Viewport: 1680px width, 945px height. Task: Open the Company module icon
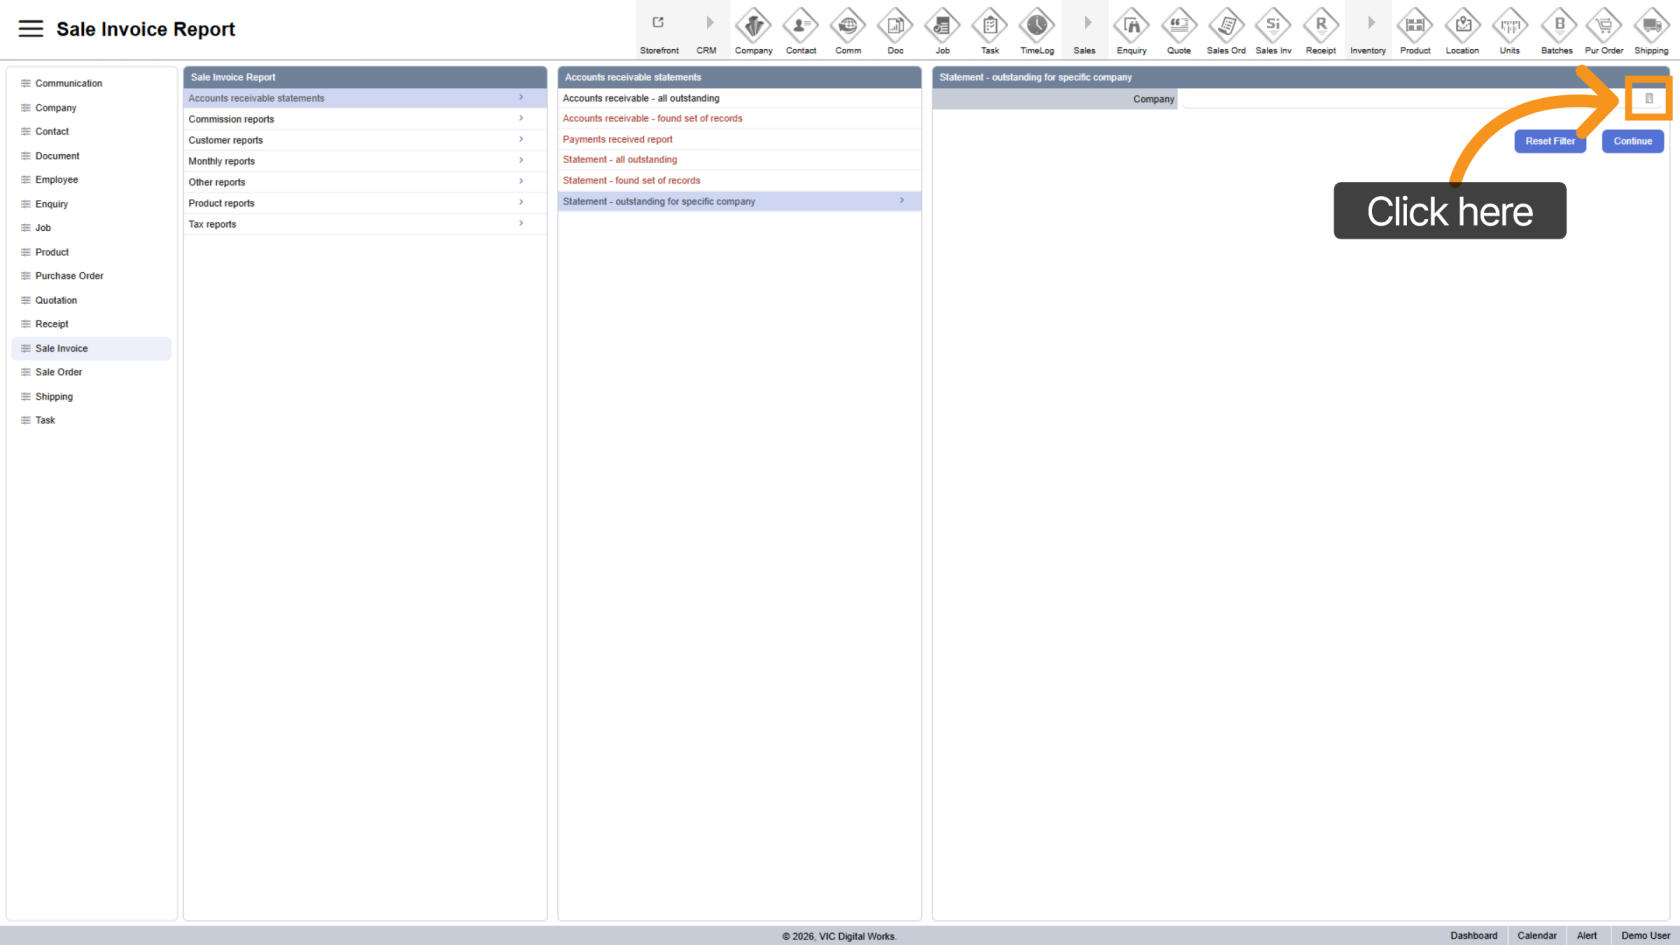coord(753,25)
